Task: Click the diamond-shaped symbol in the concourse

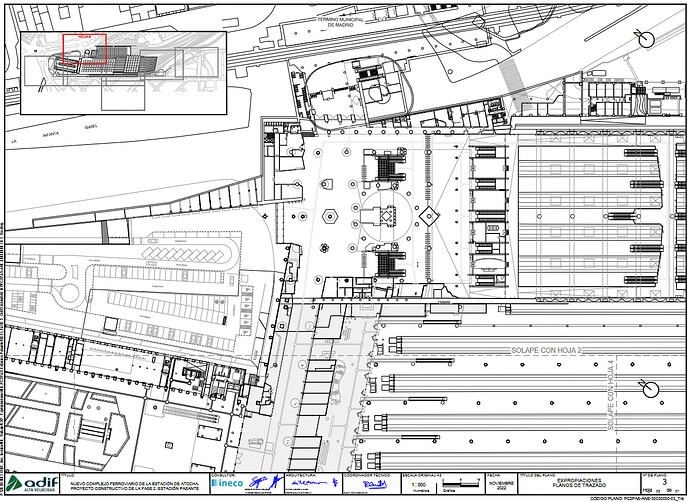Action: pyautogui.click(x=429, y=216)
